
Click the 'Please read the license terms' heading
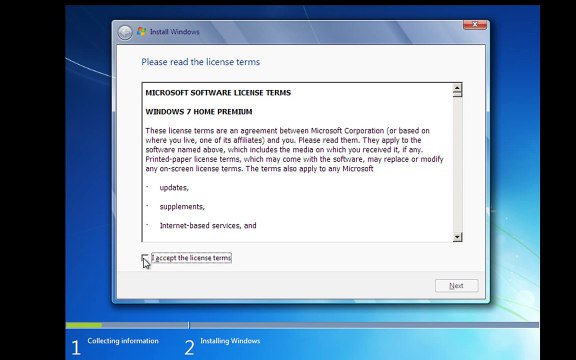pyautogui.click(x=201, y=62)
